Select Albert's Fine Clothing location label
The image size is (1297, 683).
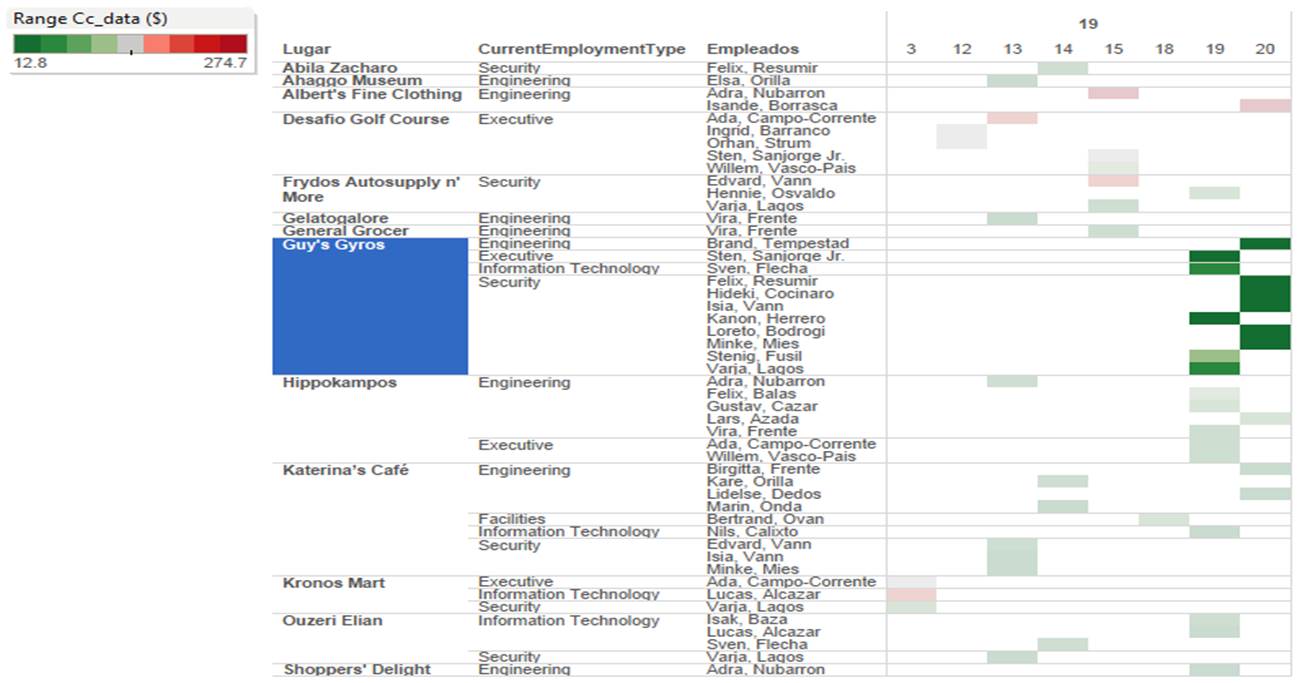372,94
